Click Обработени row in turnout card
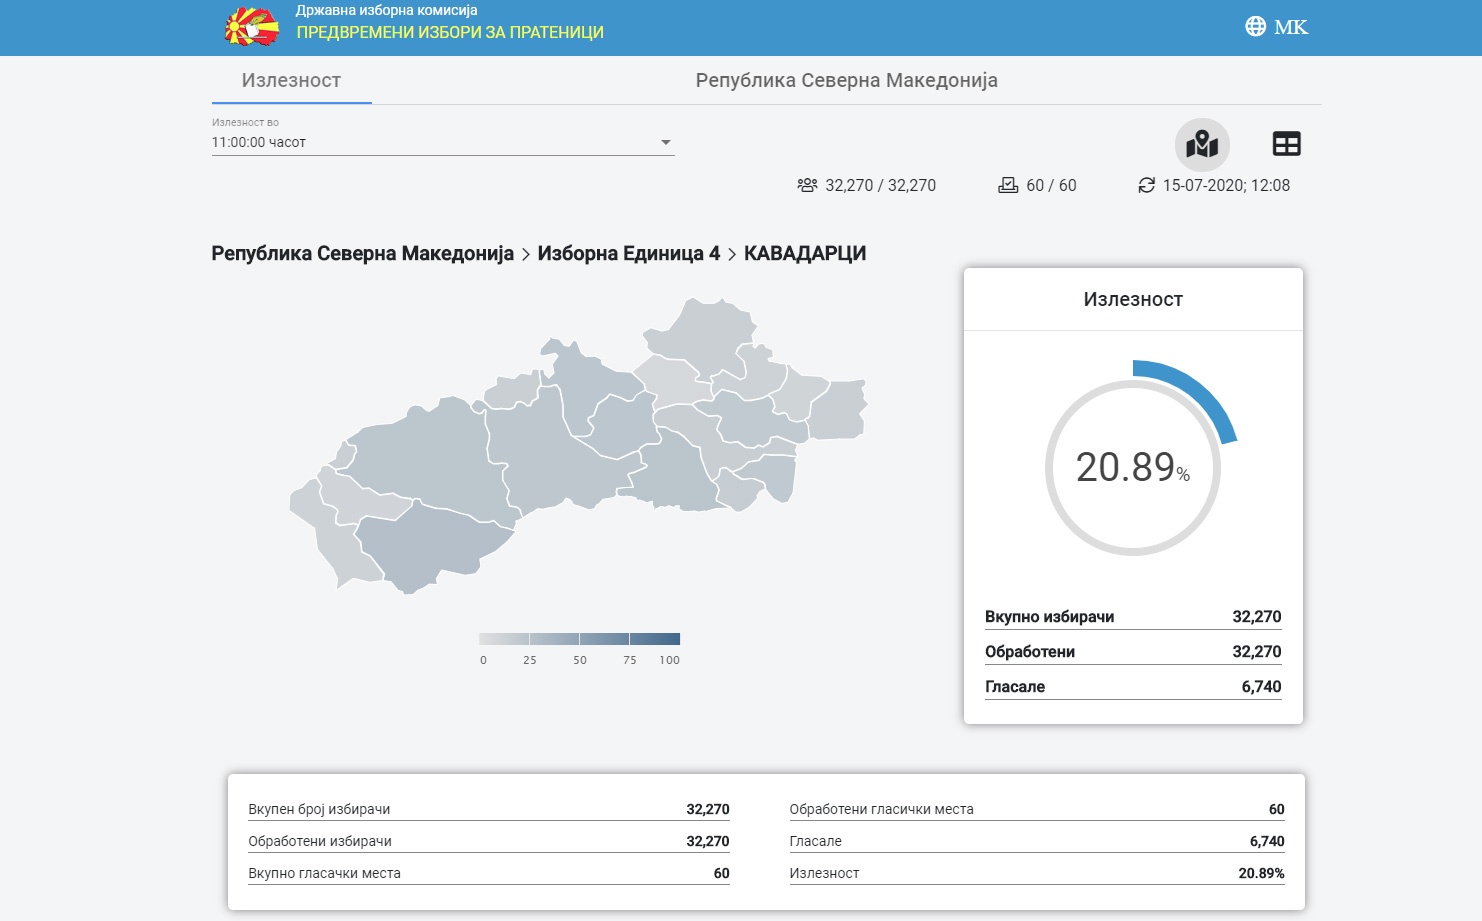The height and width of the screenshot is (921, 1482). [x=1133, y=652]
